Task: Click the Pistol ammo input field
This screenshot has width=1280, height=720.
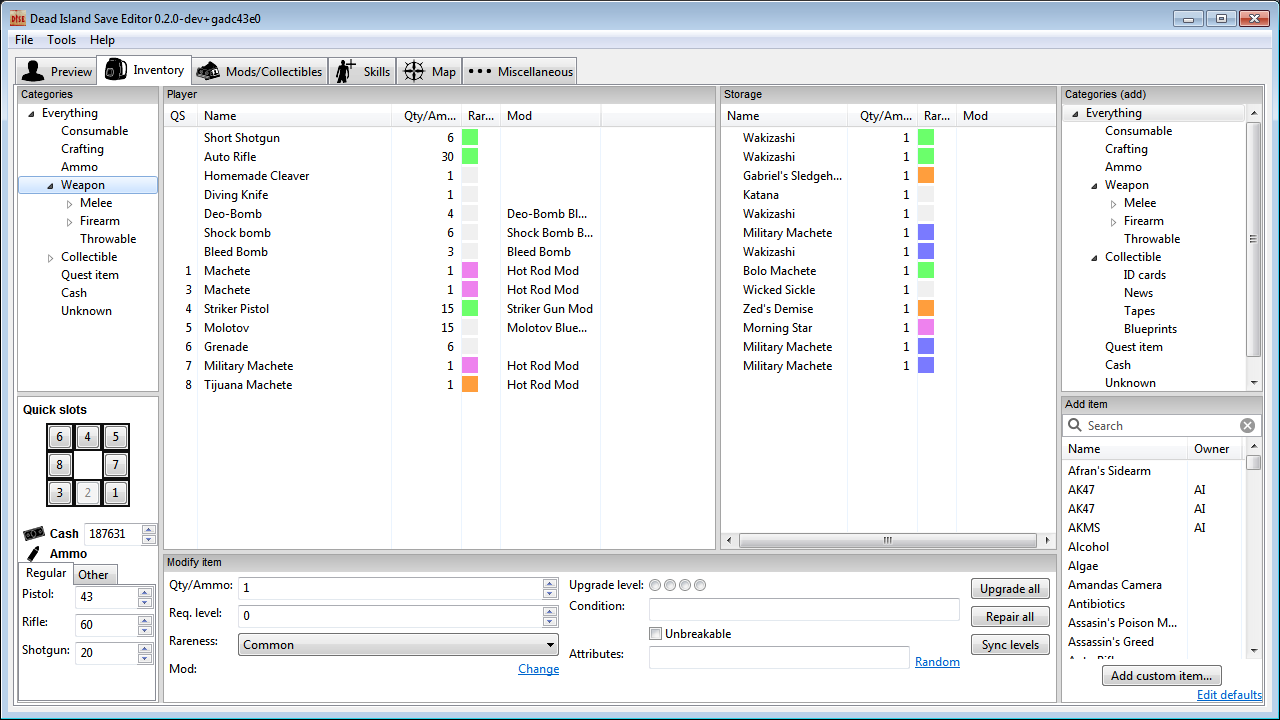Action: [106, 597]
